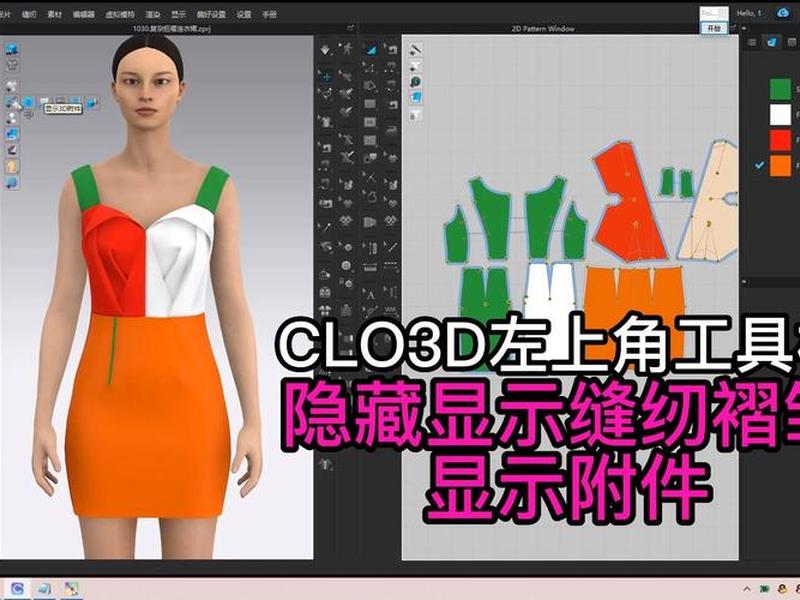Open the 缝纫 (sewing) menu
800x600 pixels.
pos(29,14)
